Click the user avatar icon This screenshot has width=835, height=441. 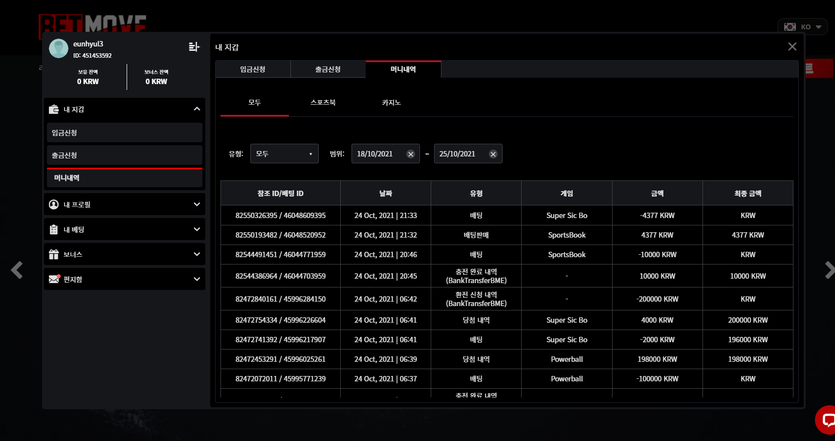pos(59,48)
